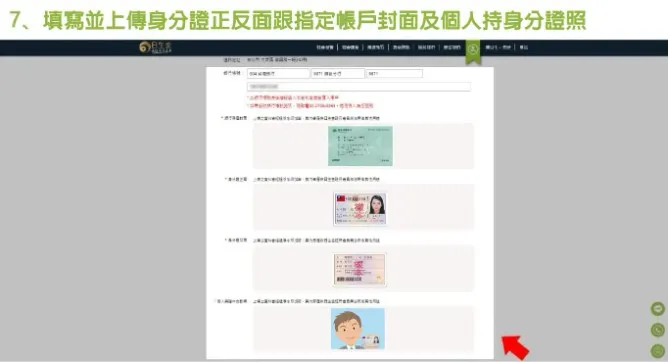
Task: Click the gold site logo in header
Action: 155,47
